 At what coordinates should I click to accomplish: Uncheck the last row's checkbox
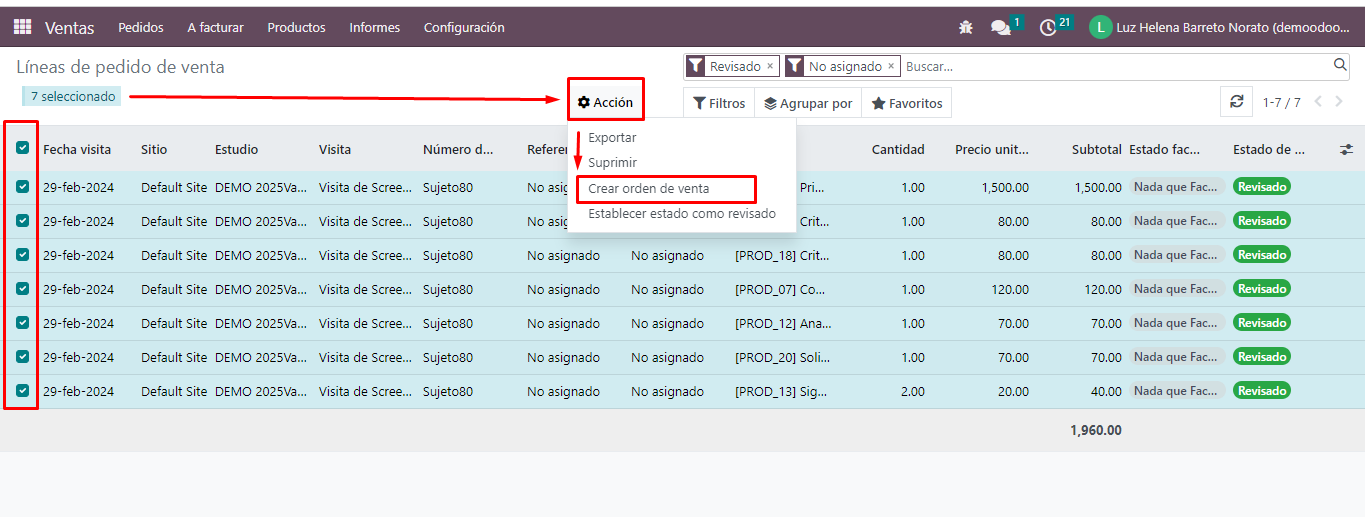(x=22, y=391)
